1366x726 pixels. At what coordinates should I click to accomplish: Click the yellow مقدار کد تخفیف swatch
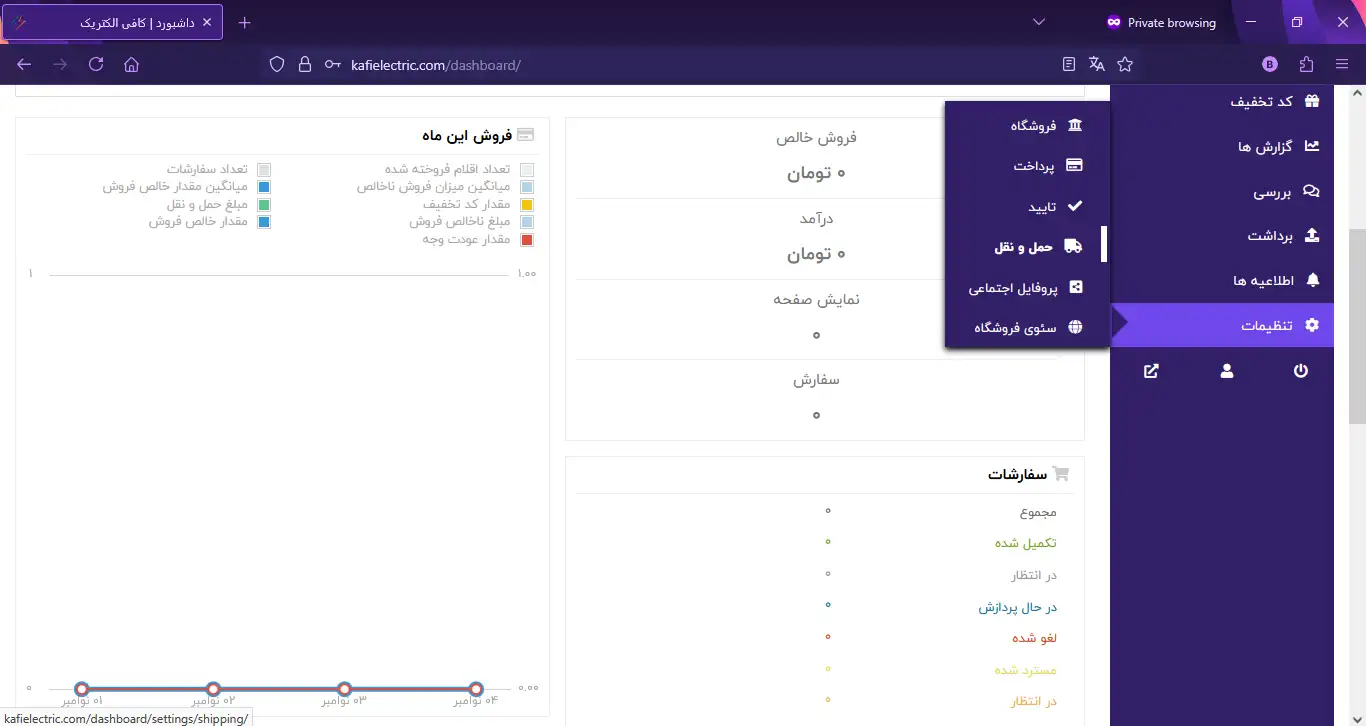[x=527, y=204]
